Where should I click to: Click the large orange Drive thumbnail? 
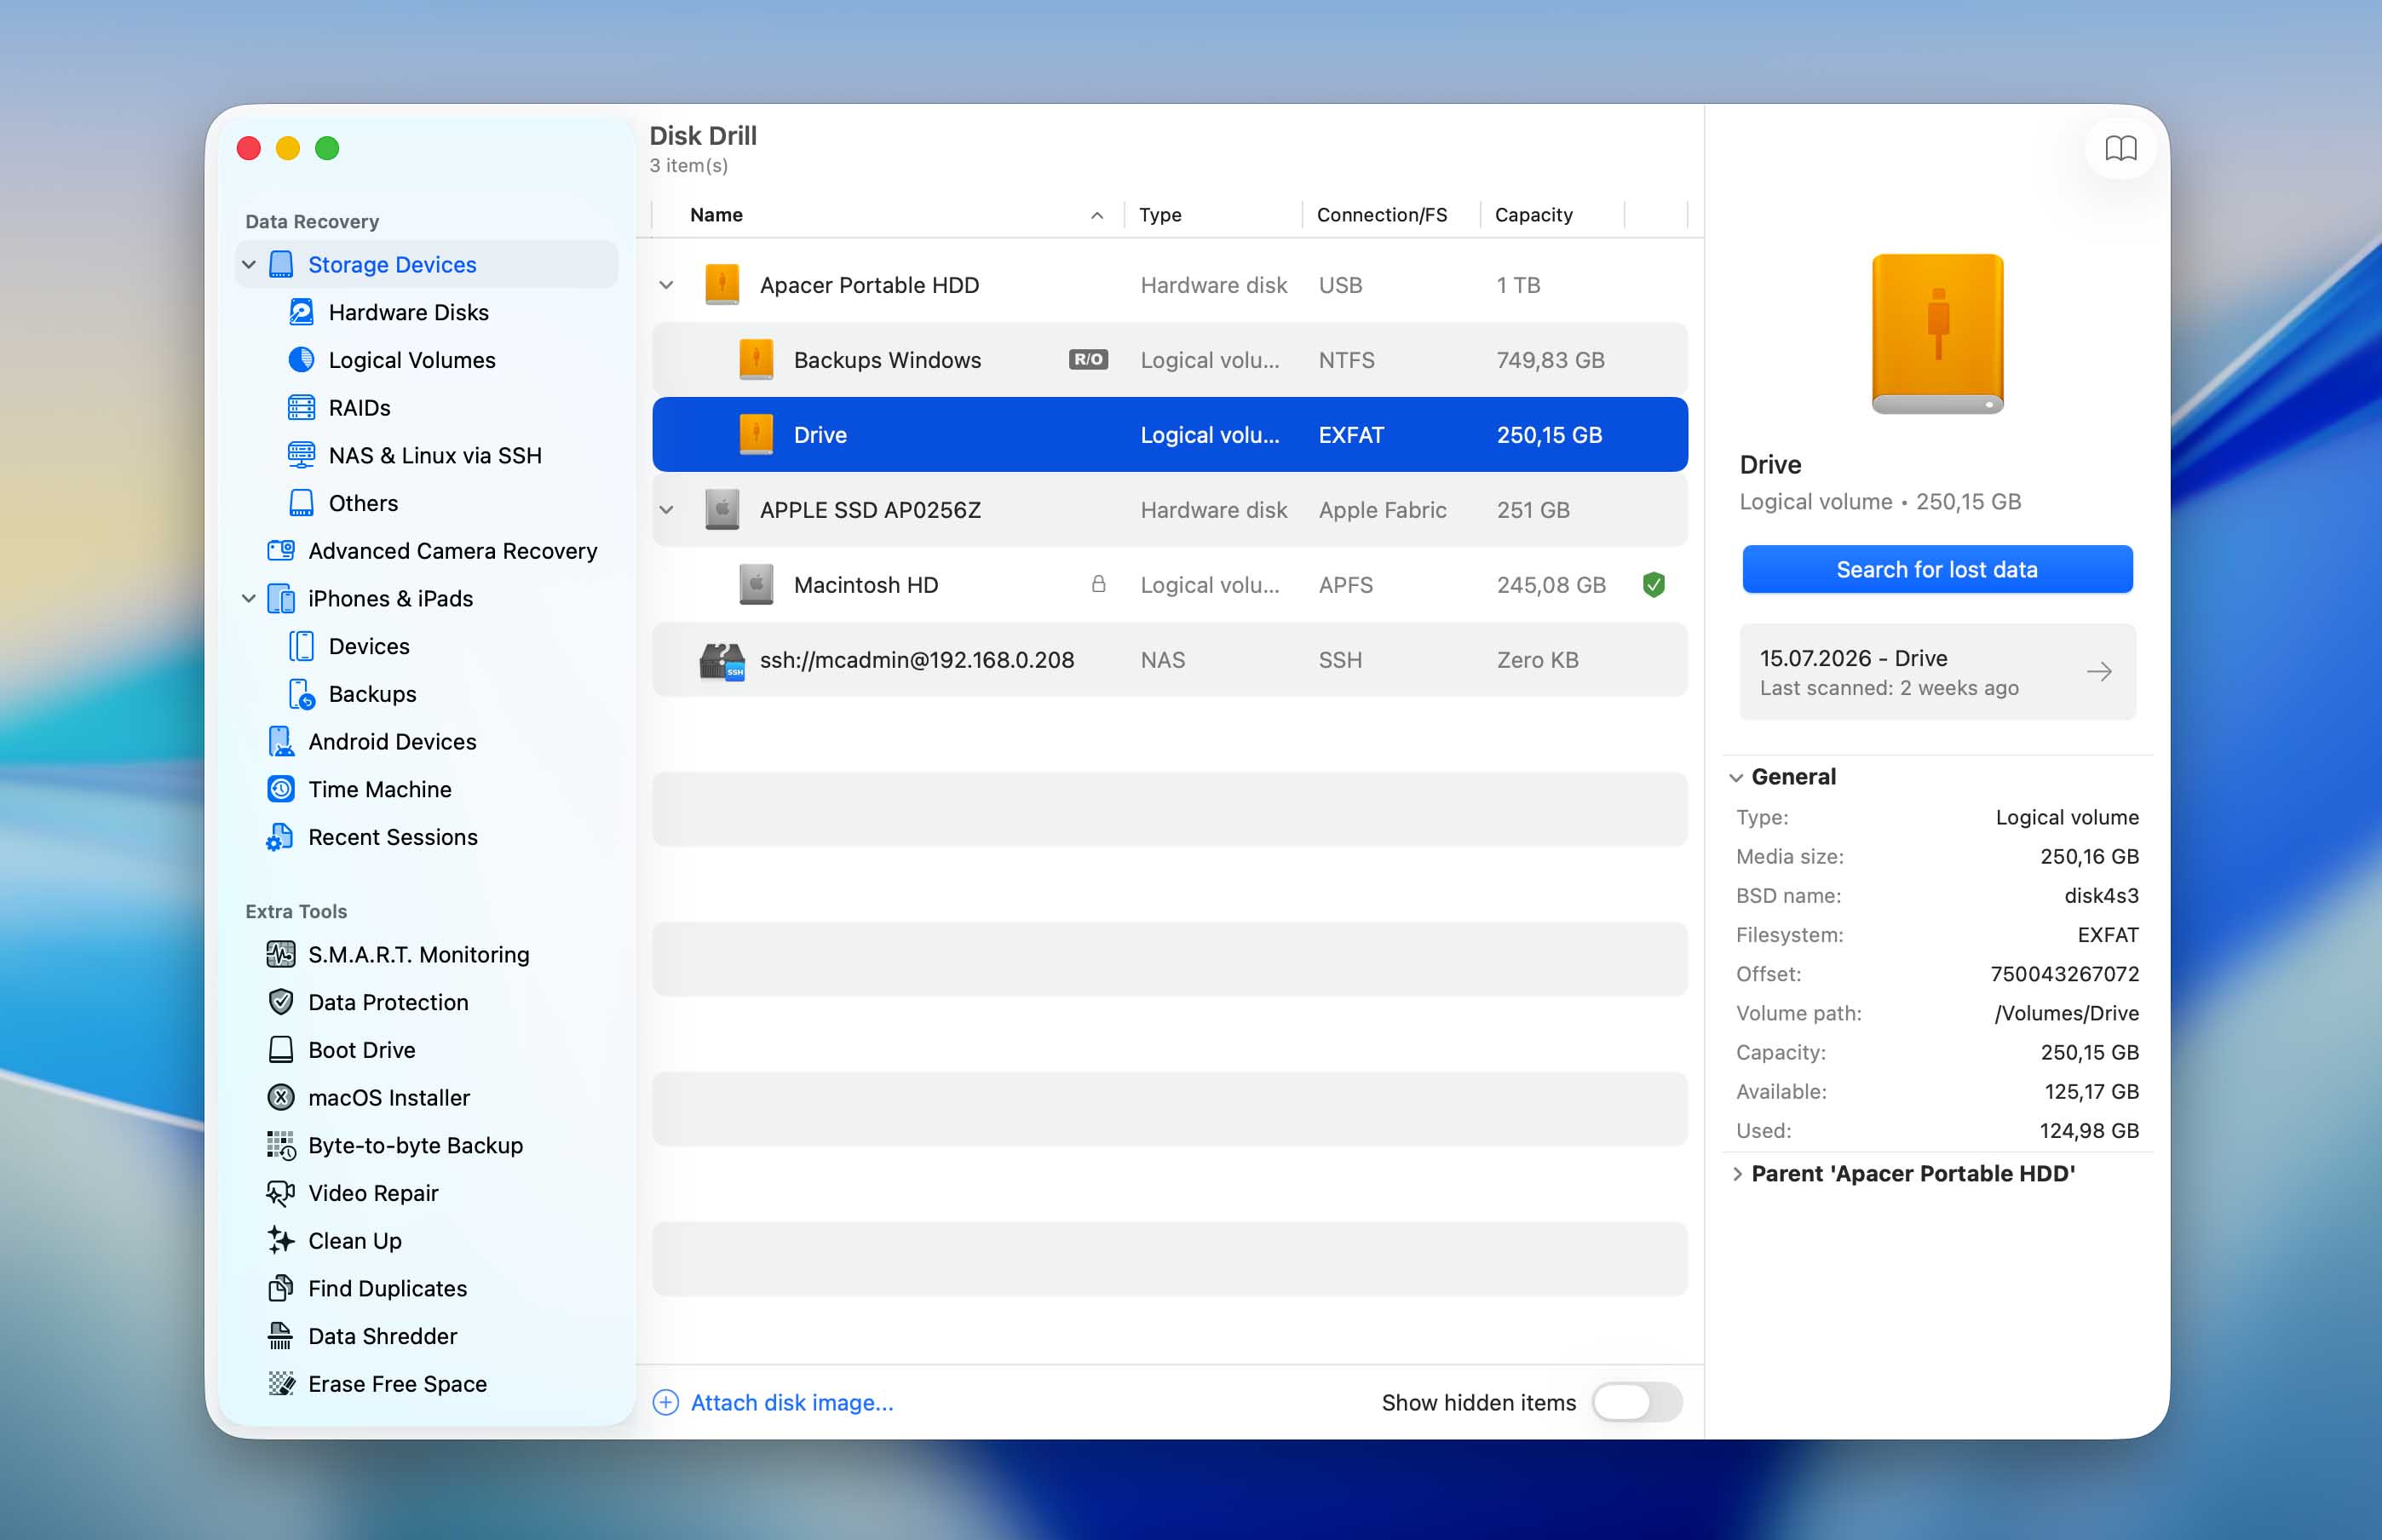click(1937, 334)
